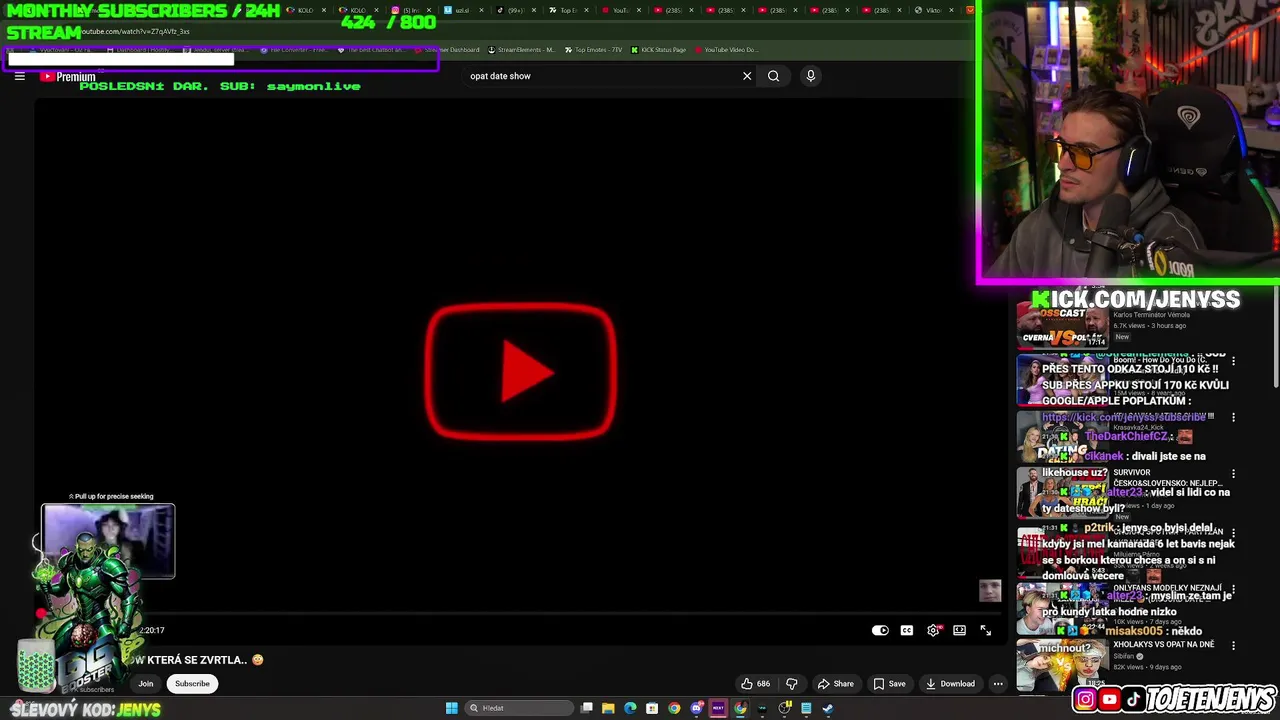Enter fullscreen mode in the player
Image resolution: width=1280 pixels, height=720 pixels.
[985, 630]
